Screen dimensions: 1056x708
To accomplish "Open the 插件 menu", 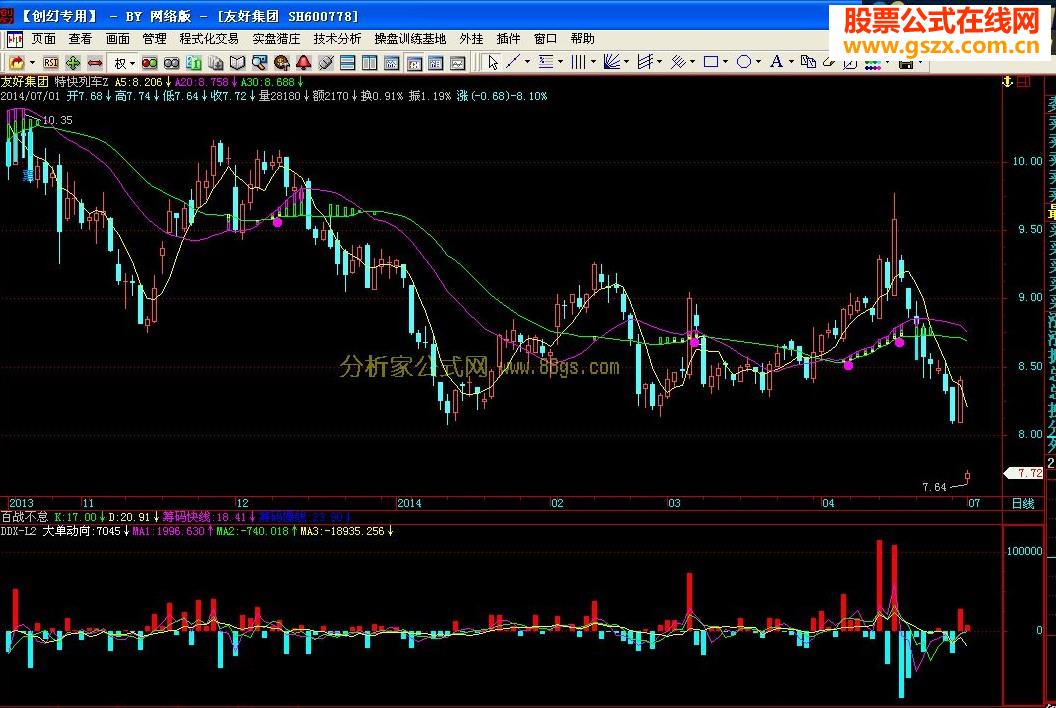I will click(x=508, y=39).
